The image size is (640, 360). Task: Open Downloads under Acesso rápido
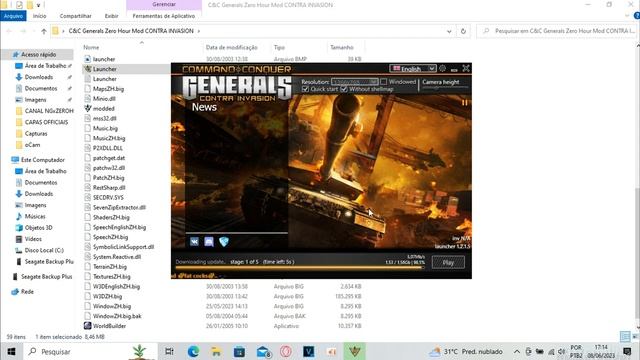pyautogui.click(x=38, y=77)
